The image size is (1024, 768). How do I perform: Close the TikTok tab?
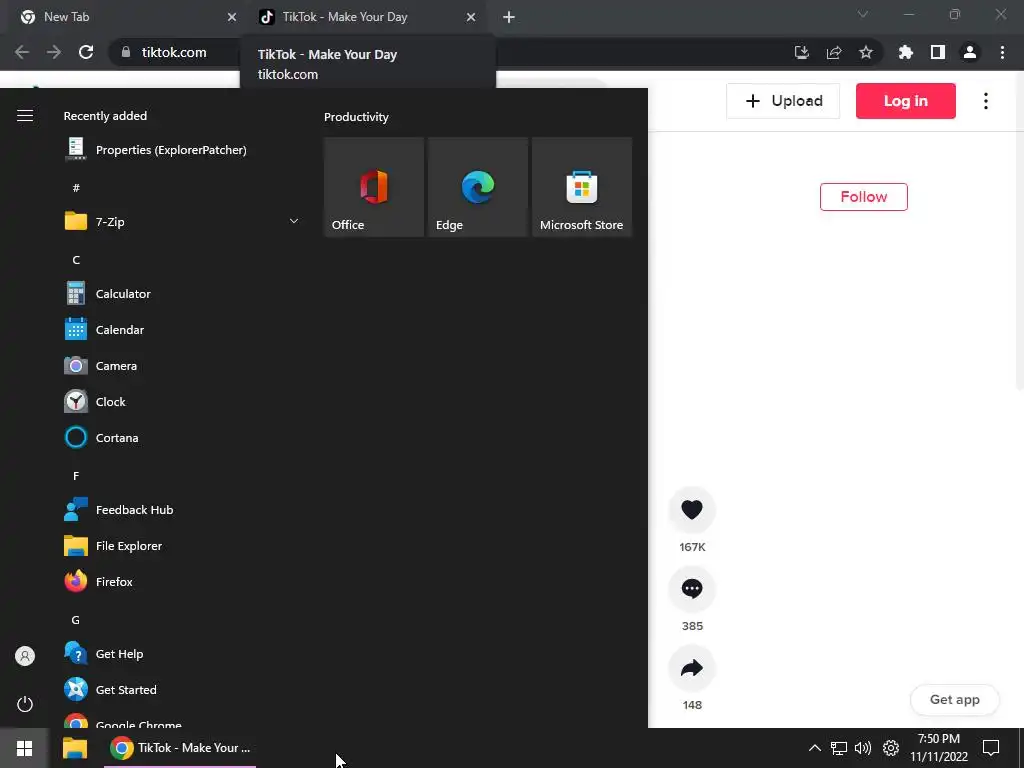[x=471, y=17]
